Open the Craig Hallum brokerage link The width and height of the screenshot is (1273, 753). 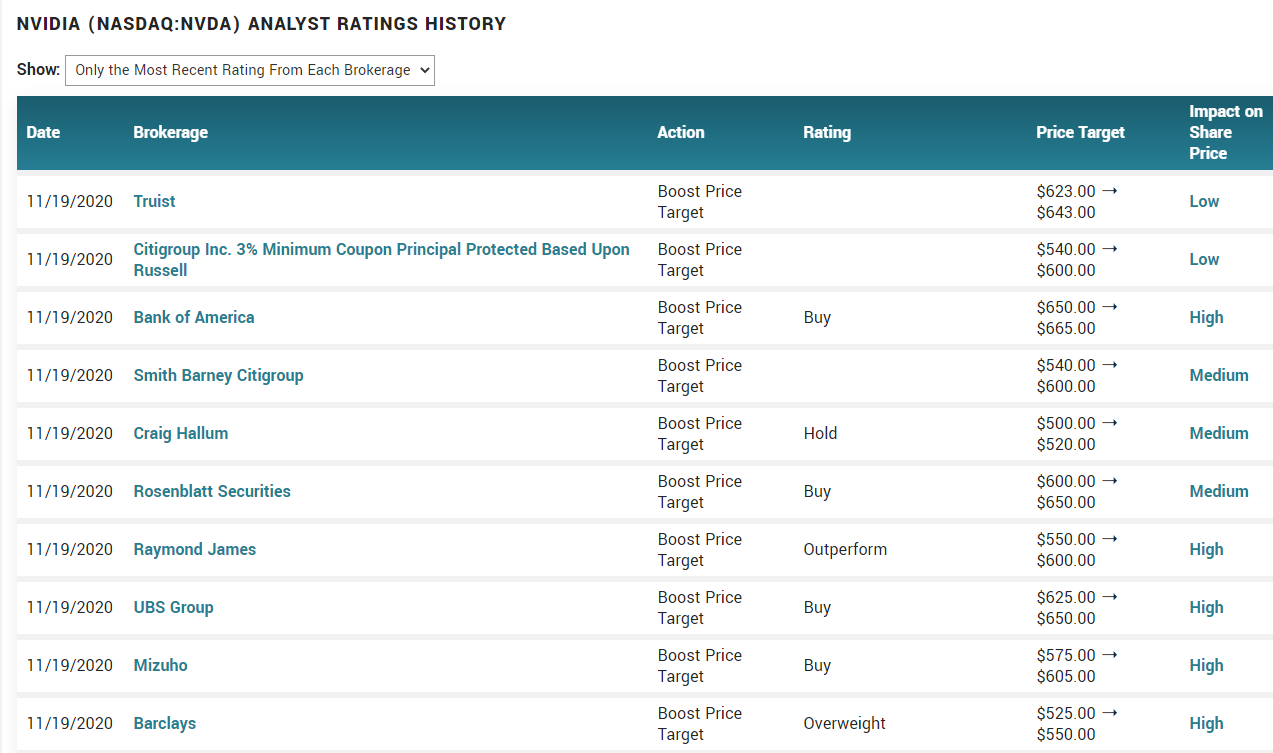(x=181, y=433)
